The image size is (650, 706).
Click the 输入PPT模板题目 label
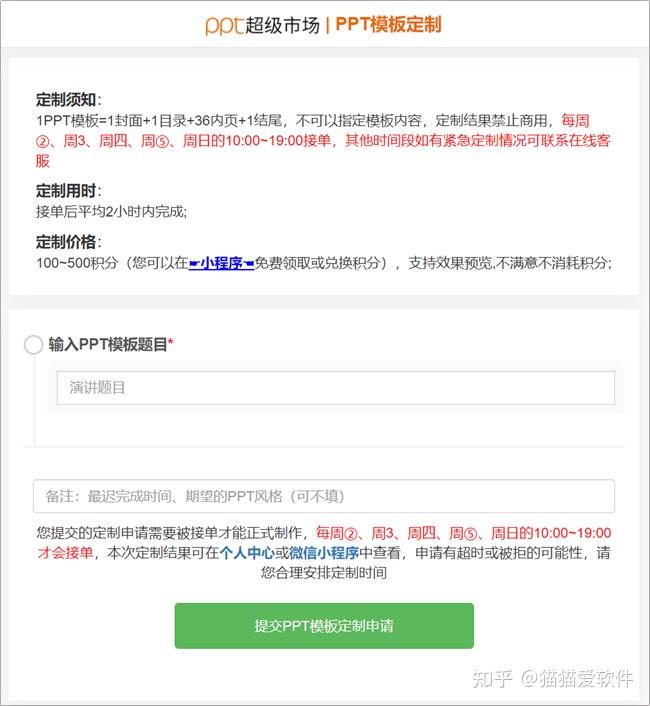coord(108,345)
